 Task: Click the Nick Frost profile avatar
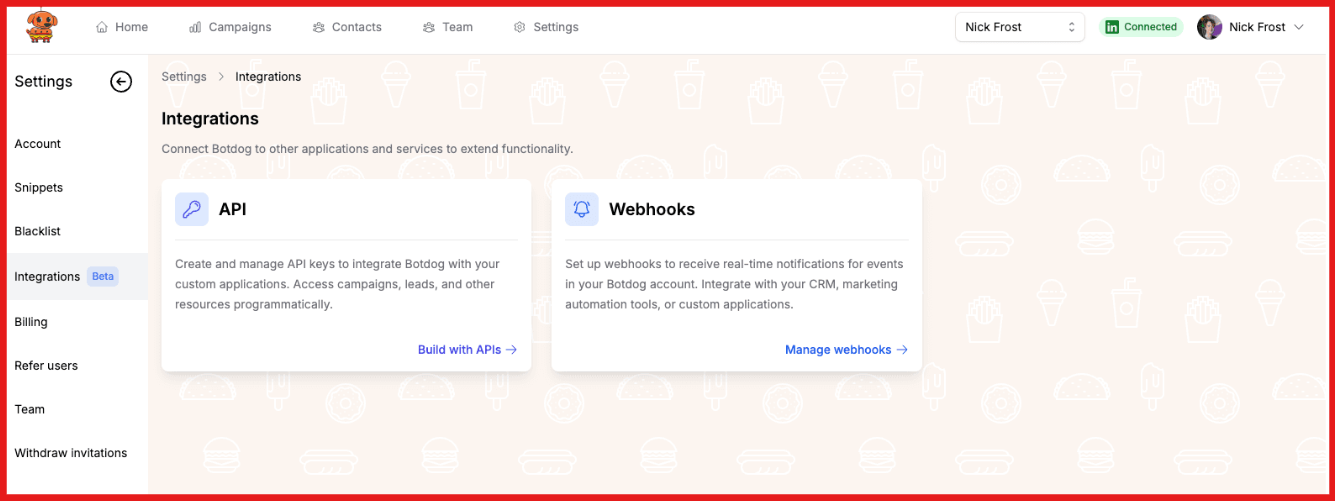point(1210,27)
